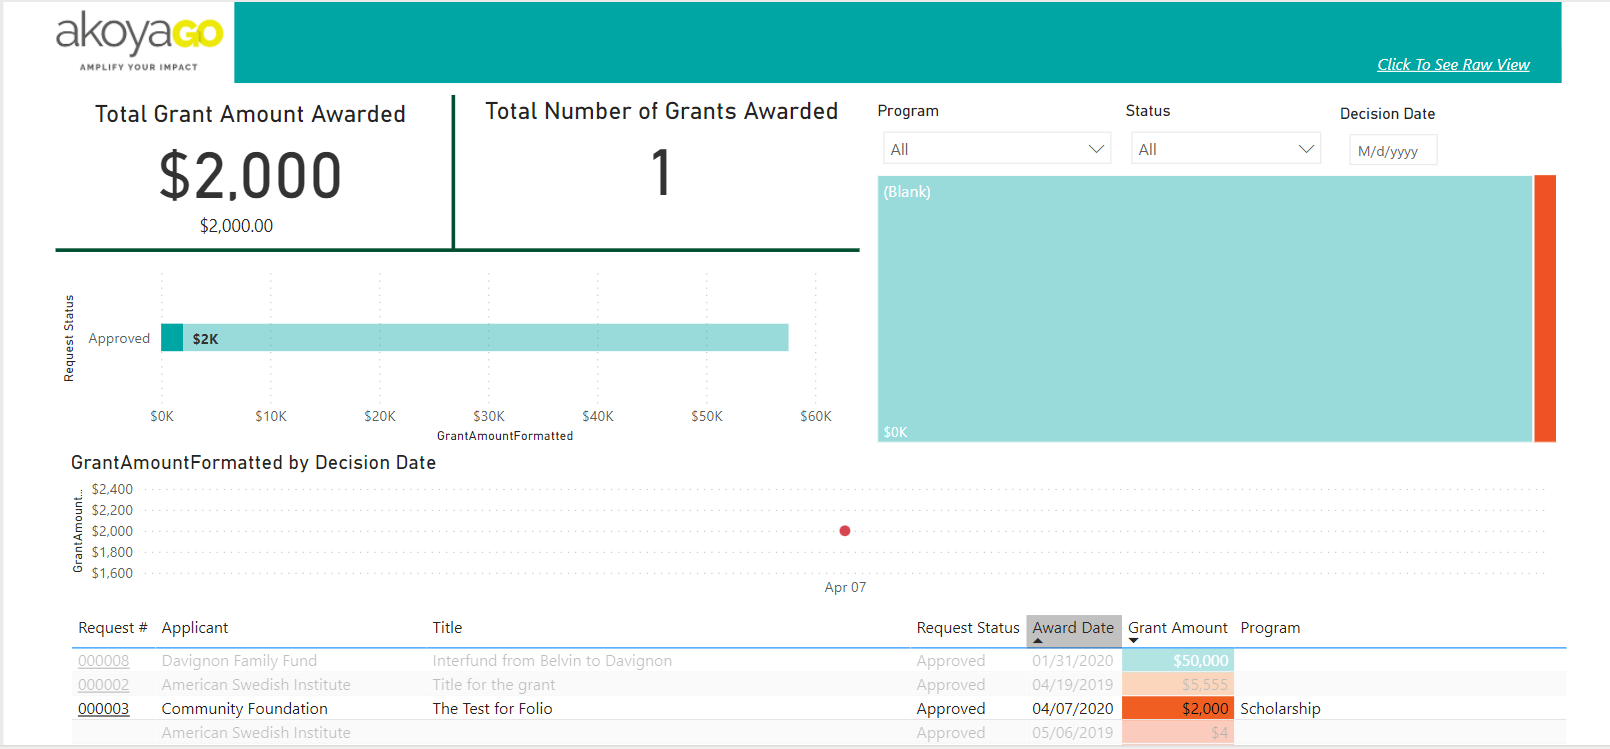Select the orange treemap tile

[x=1545, y=309]
